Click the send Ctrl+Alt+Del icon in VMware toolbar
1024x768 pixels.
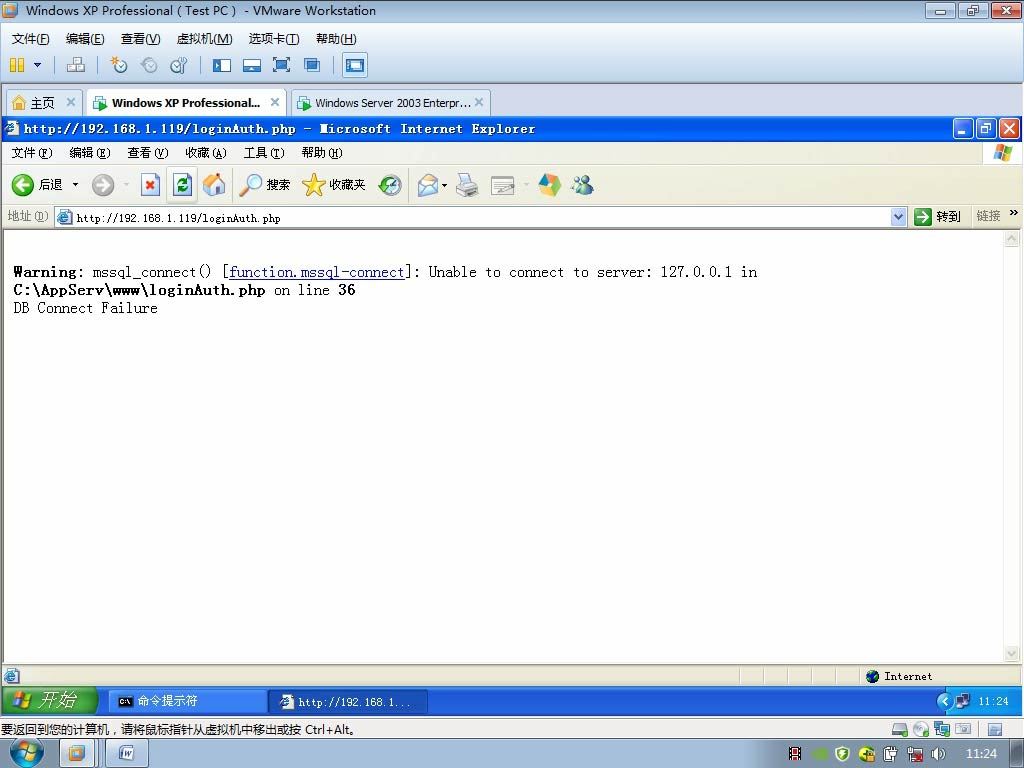(x=76, y=65)
